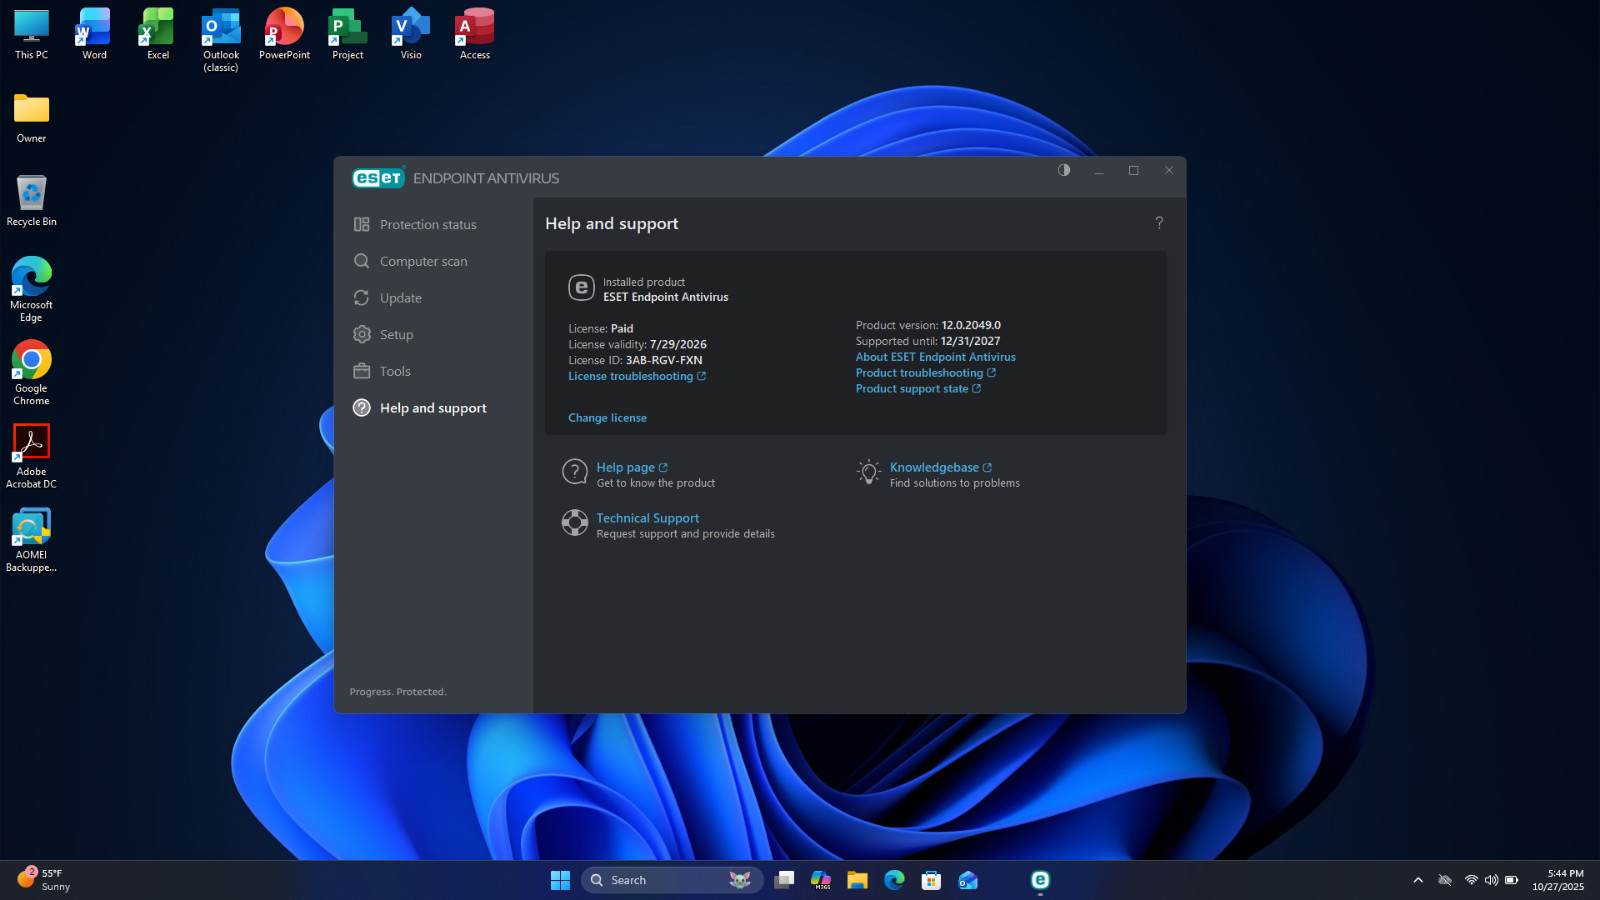Viewport: 1600px width, 900px height.
Task: Select the Project desktop shortcut
Action: 348,34
